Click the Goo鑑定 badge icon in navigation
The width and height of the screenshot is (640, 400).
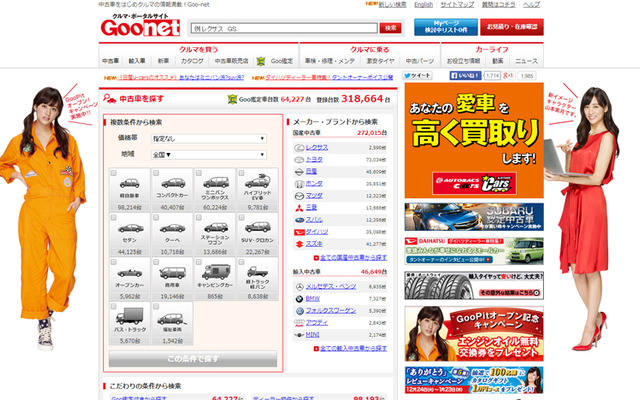261,61
